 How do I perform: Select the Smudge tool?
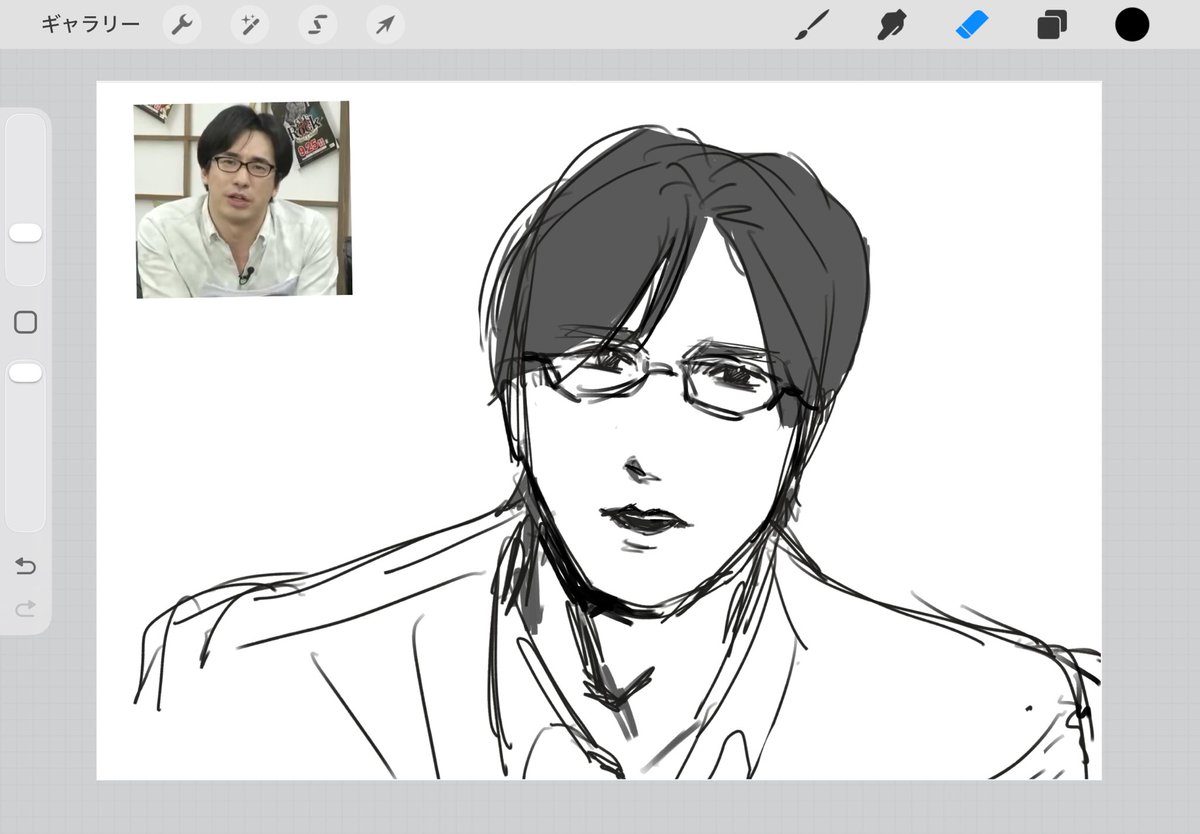point(890,25)
